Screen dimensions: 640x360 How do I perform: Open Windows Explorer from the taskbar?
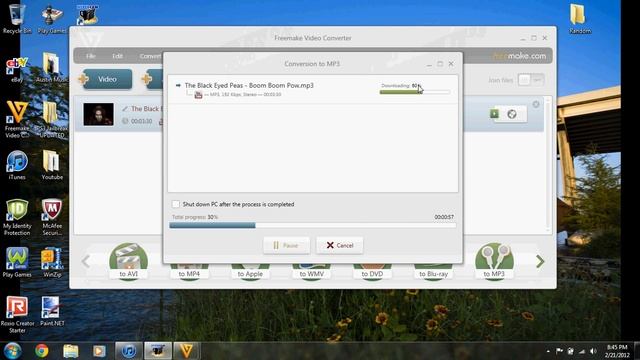coord(70,351)
